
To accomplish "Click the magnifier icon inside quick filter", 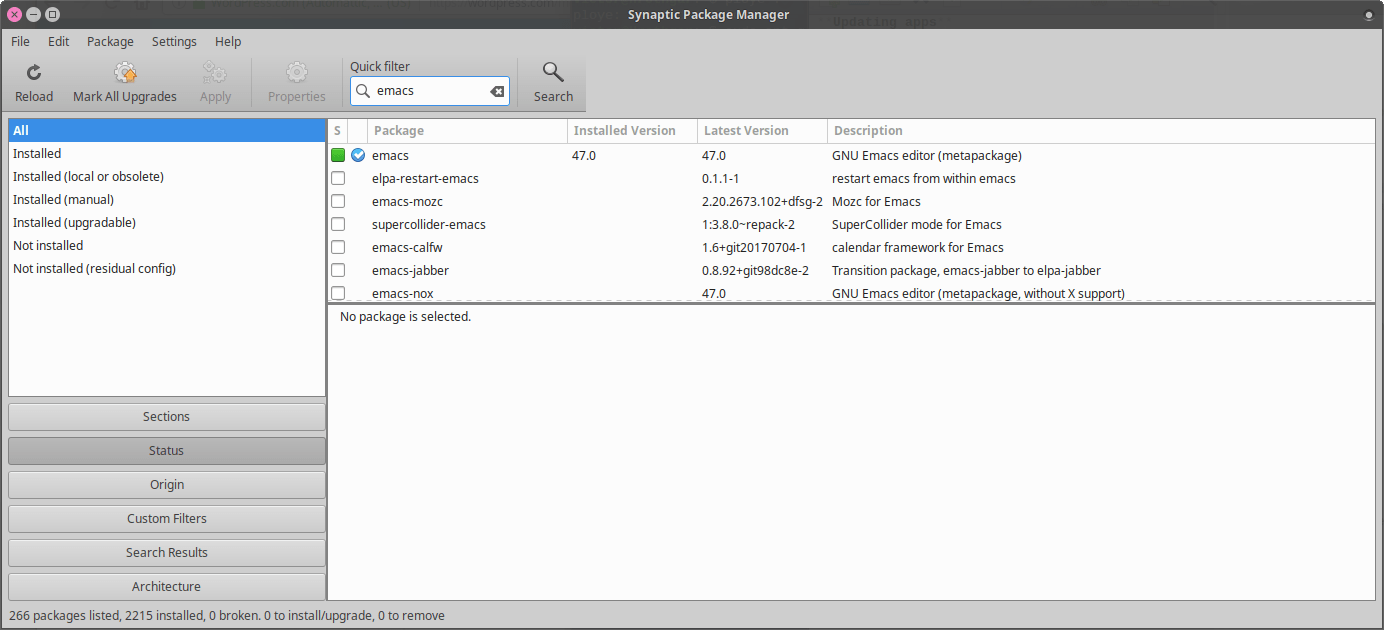I will coord(364,91).
